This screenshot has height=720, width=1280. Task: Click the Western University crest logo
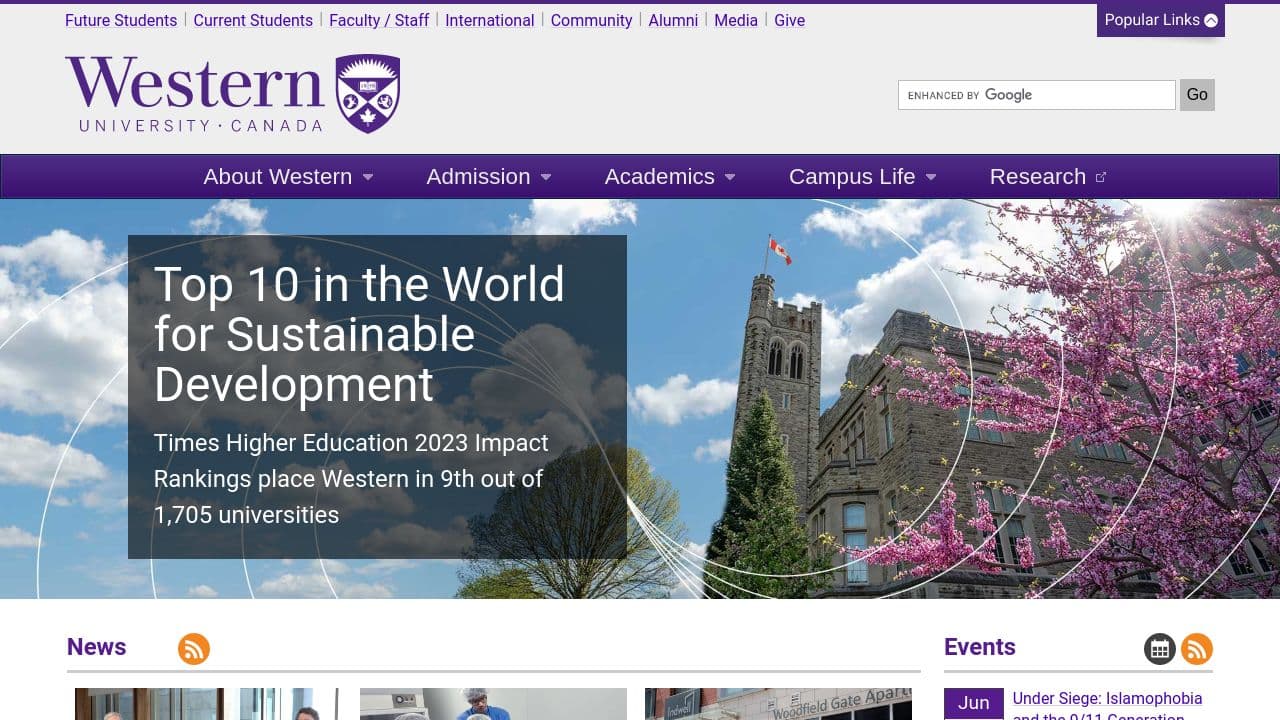(x=366, y=92)
